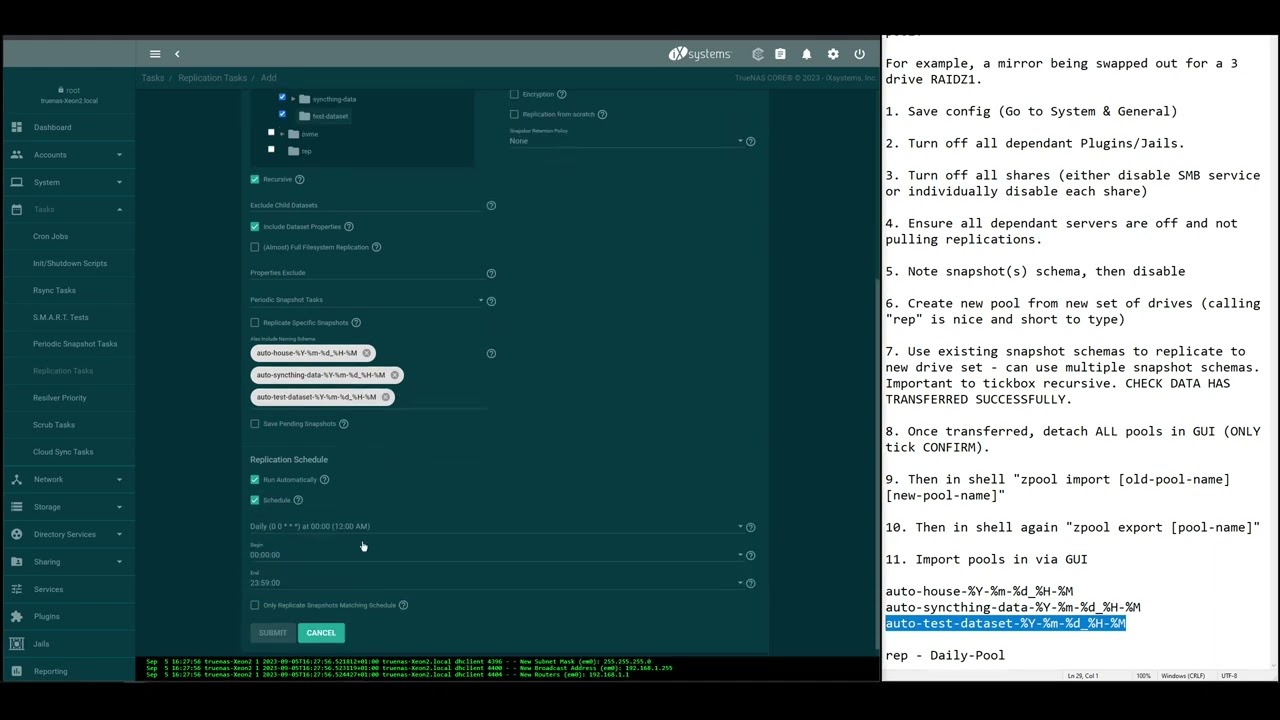This screenshot has width=1280, height=720.
Task: Show help for Snapshot Retention Policy
Action: 751,141
